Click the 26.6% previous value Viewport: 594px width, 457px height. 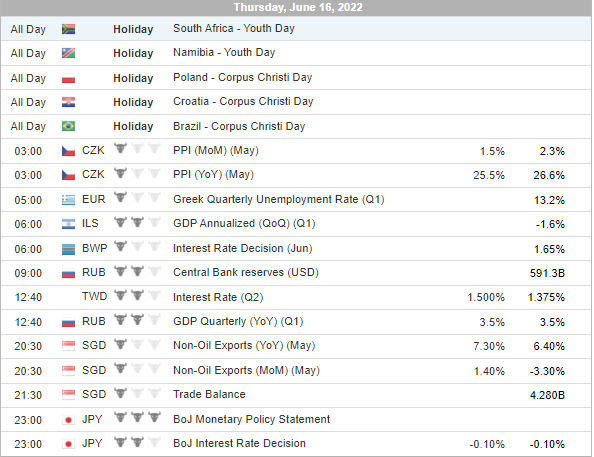(x=549, y=175)
